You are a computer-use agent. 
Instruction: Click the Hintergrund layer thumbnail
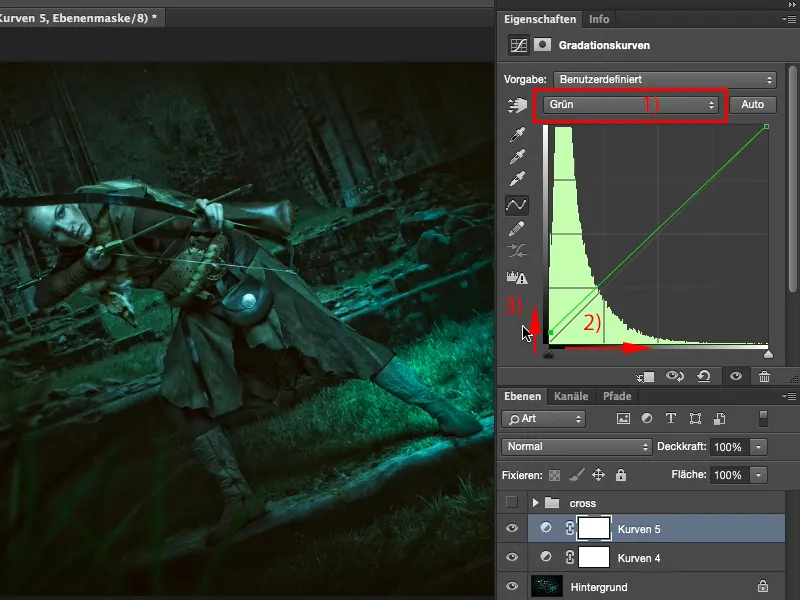546,586
